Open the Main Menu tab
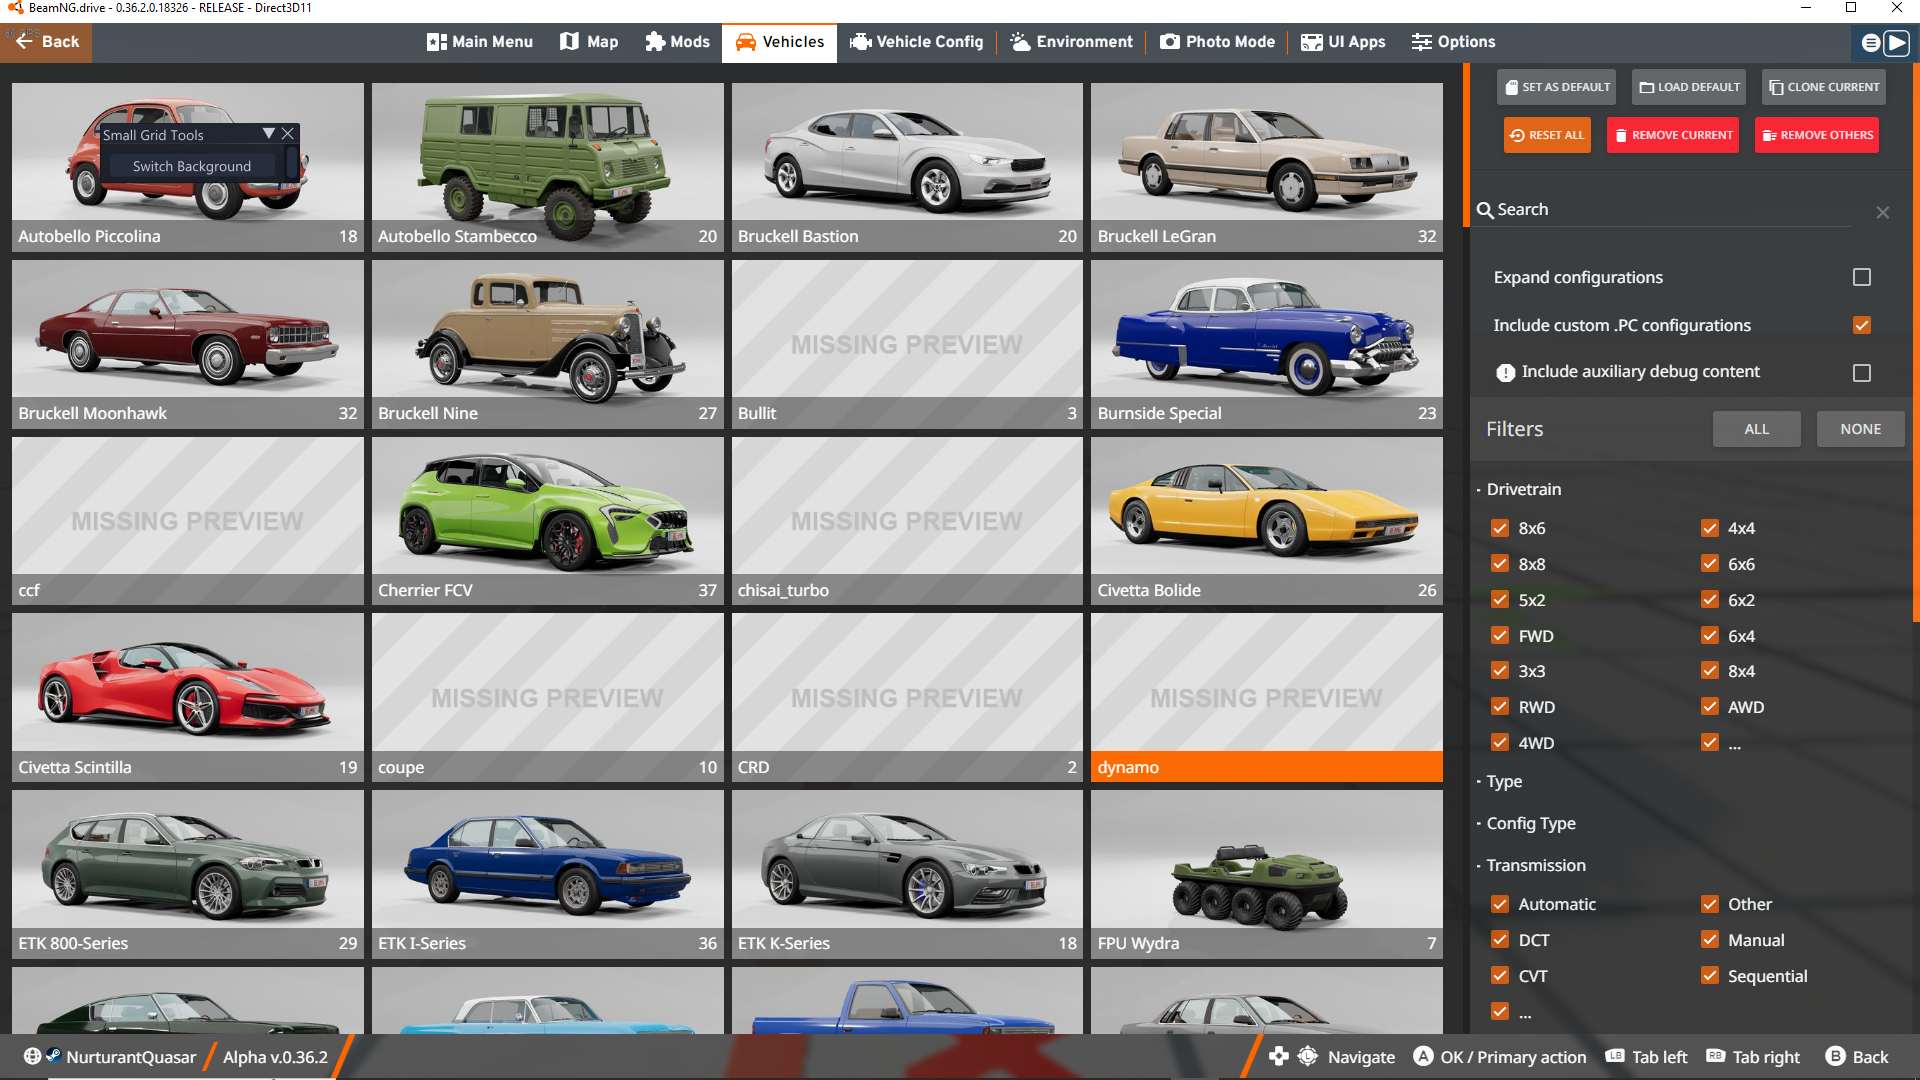1920x1080 pixels. [x=480, y=42]
